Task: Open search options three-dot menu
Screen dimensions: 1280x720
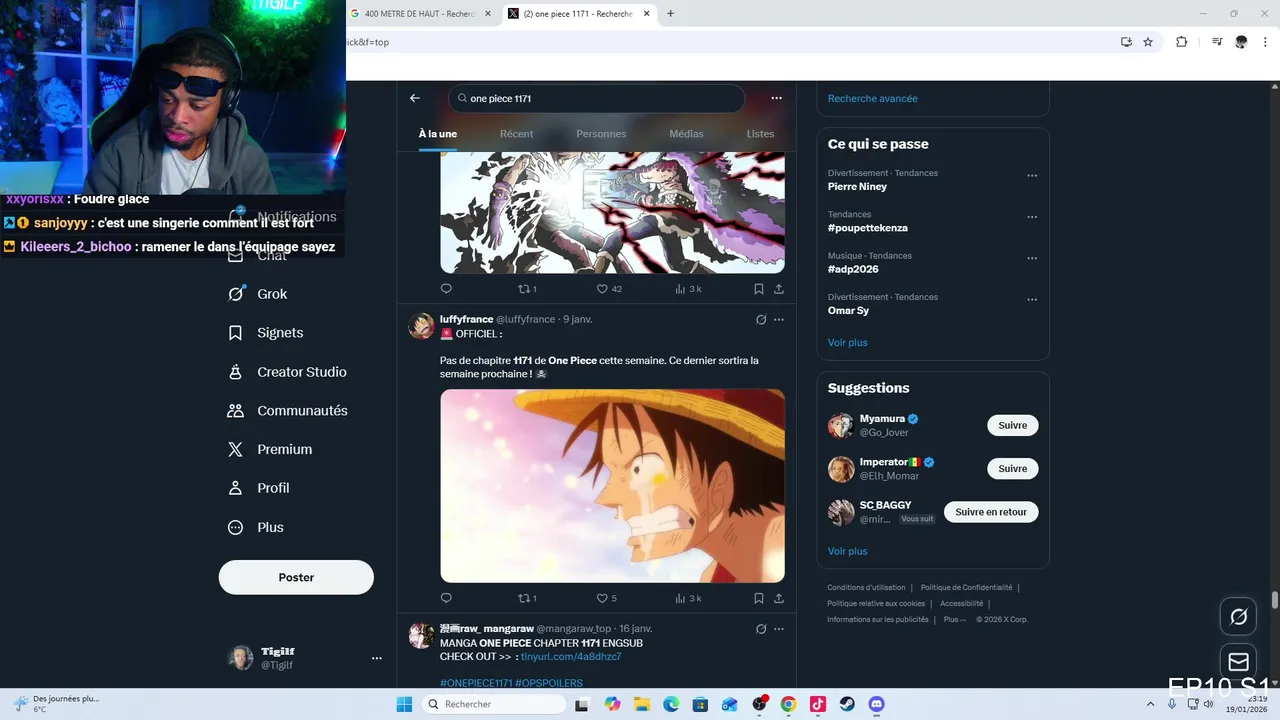Action: [776, 98]
